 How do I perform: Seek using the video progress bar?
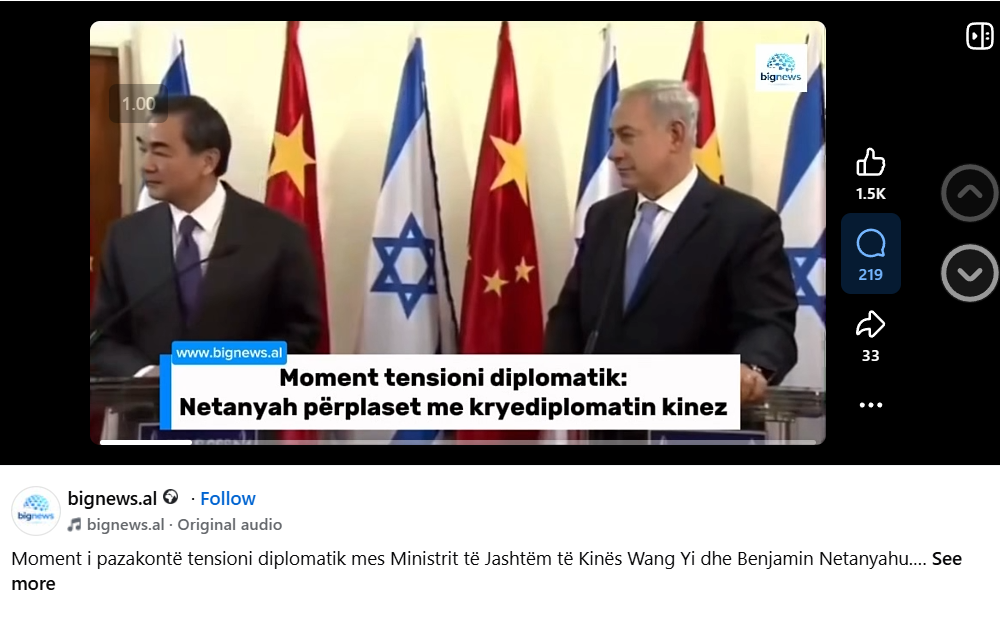tap(458, 441)
